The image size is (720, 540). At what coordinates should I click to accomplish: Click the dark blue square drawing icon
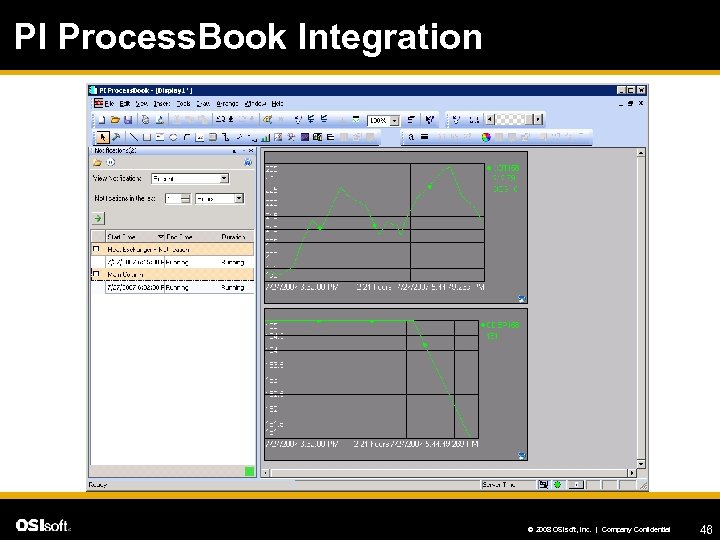point(304,137)
